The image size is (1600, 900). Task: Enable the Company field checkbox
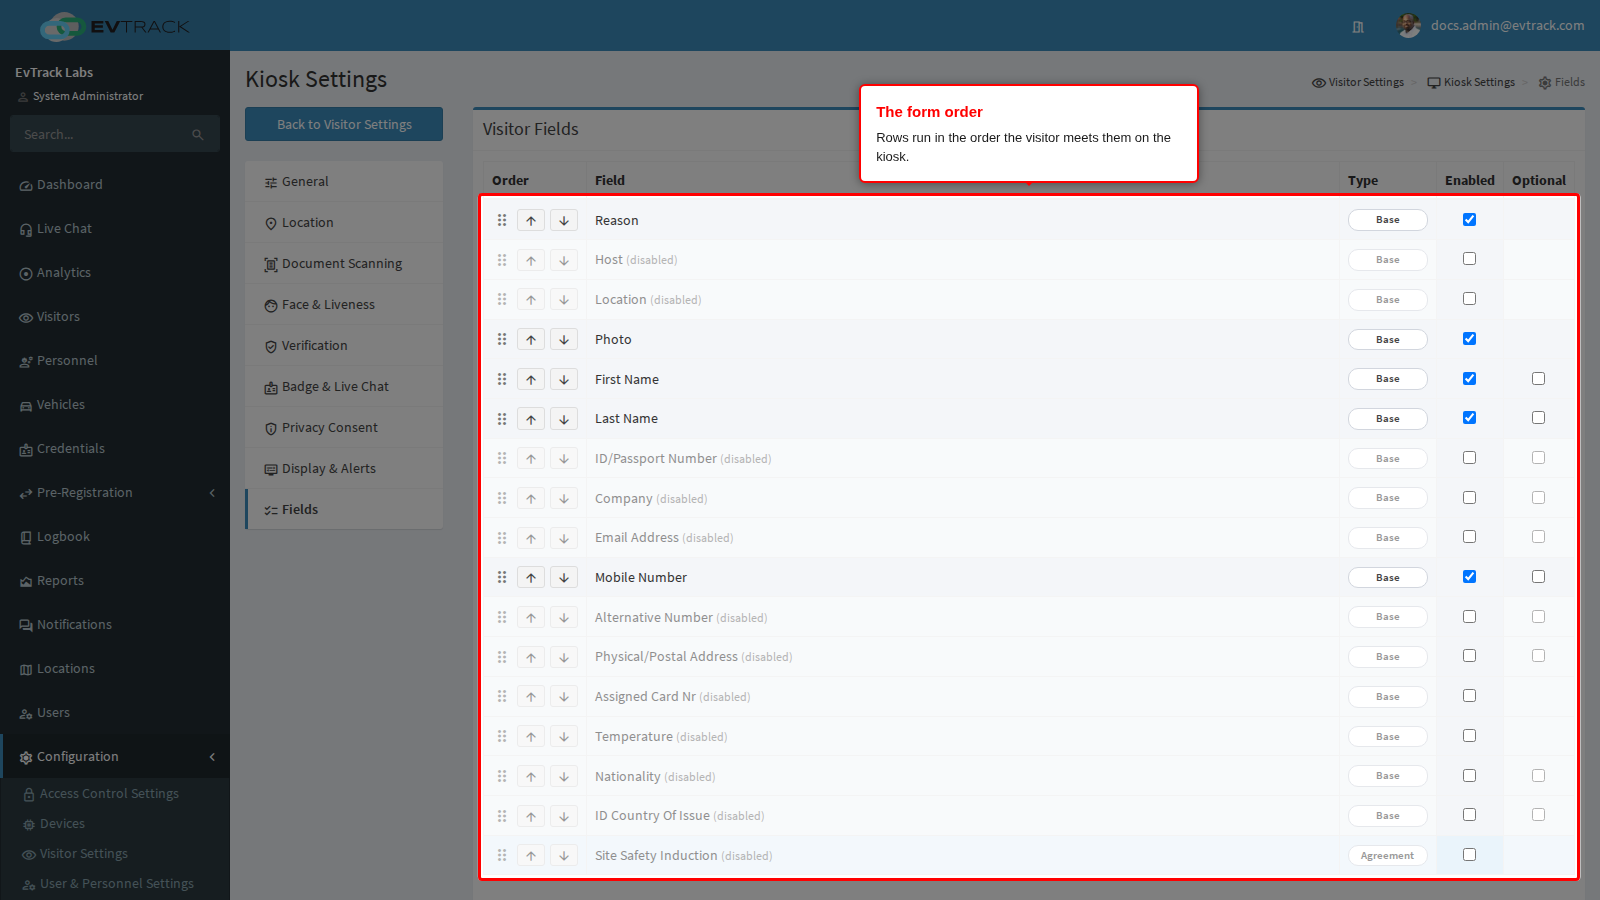tap(1469, 497)
